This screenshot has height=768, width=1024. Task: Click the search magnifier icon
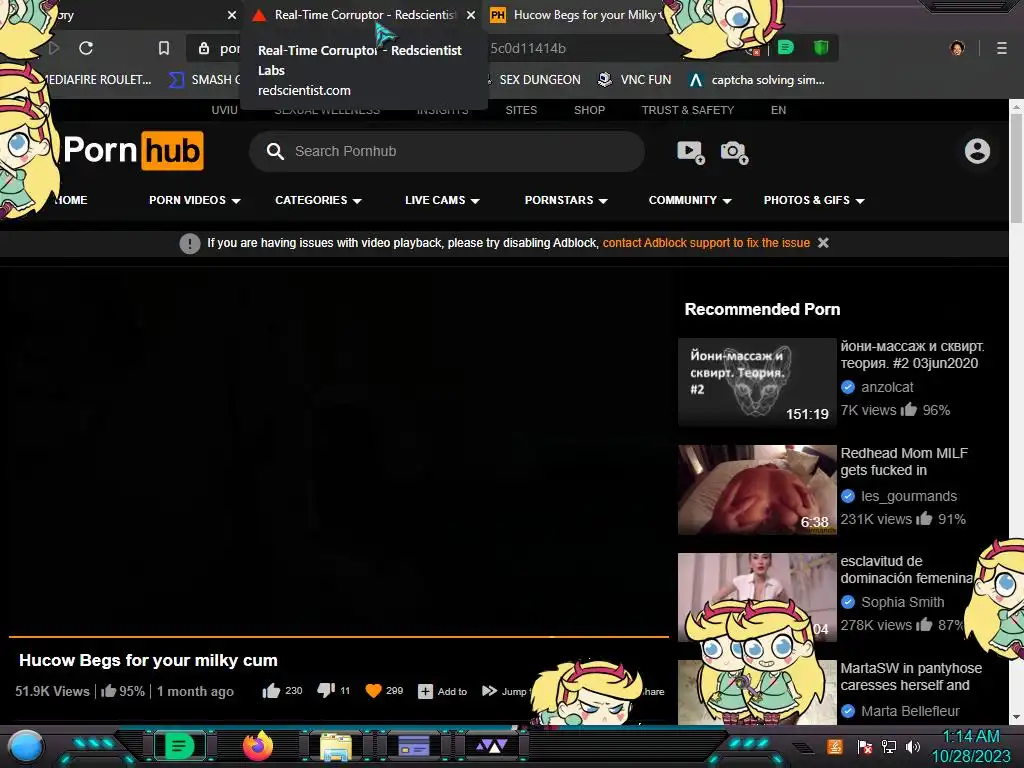coord(275,152)
